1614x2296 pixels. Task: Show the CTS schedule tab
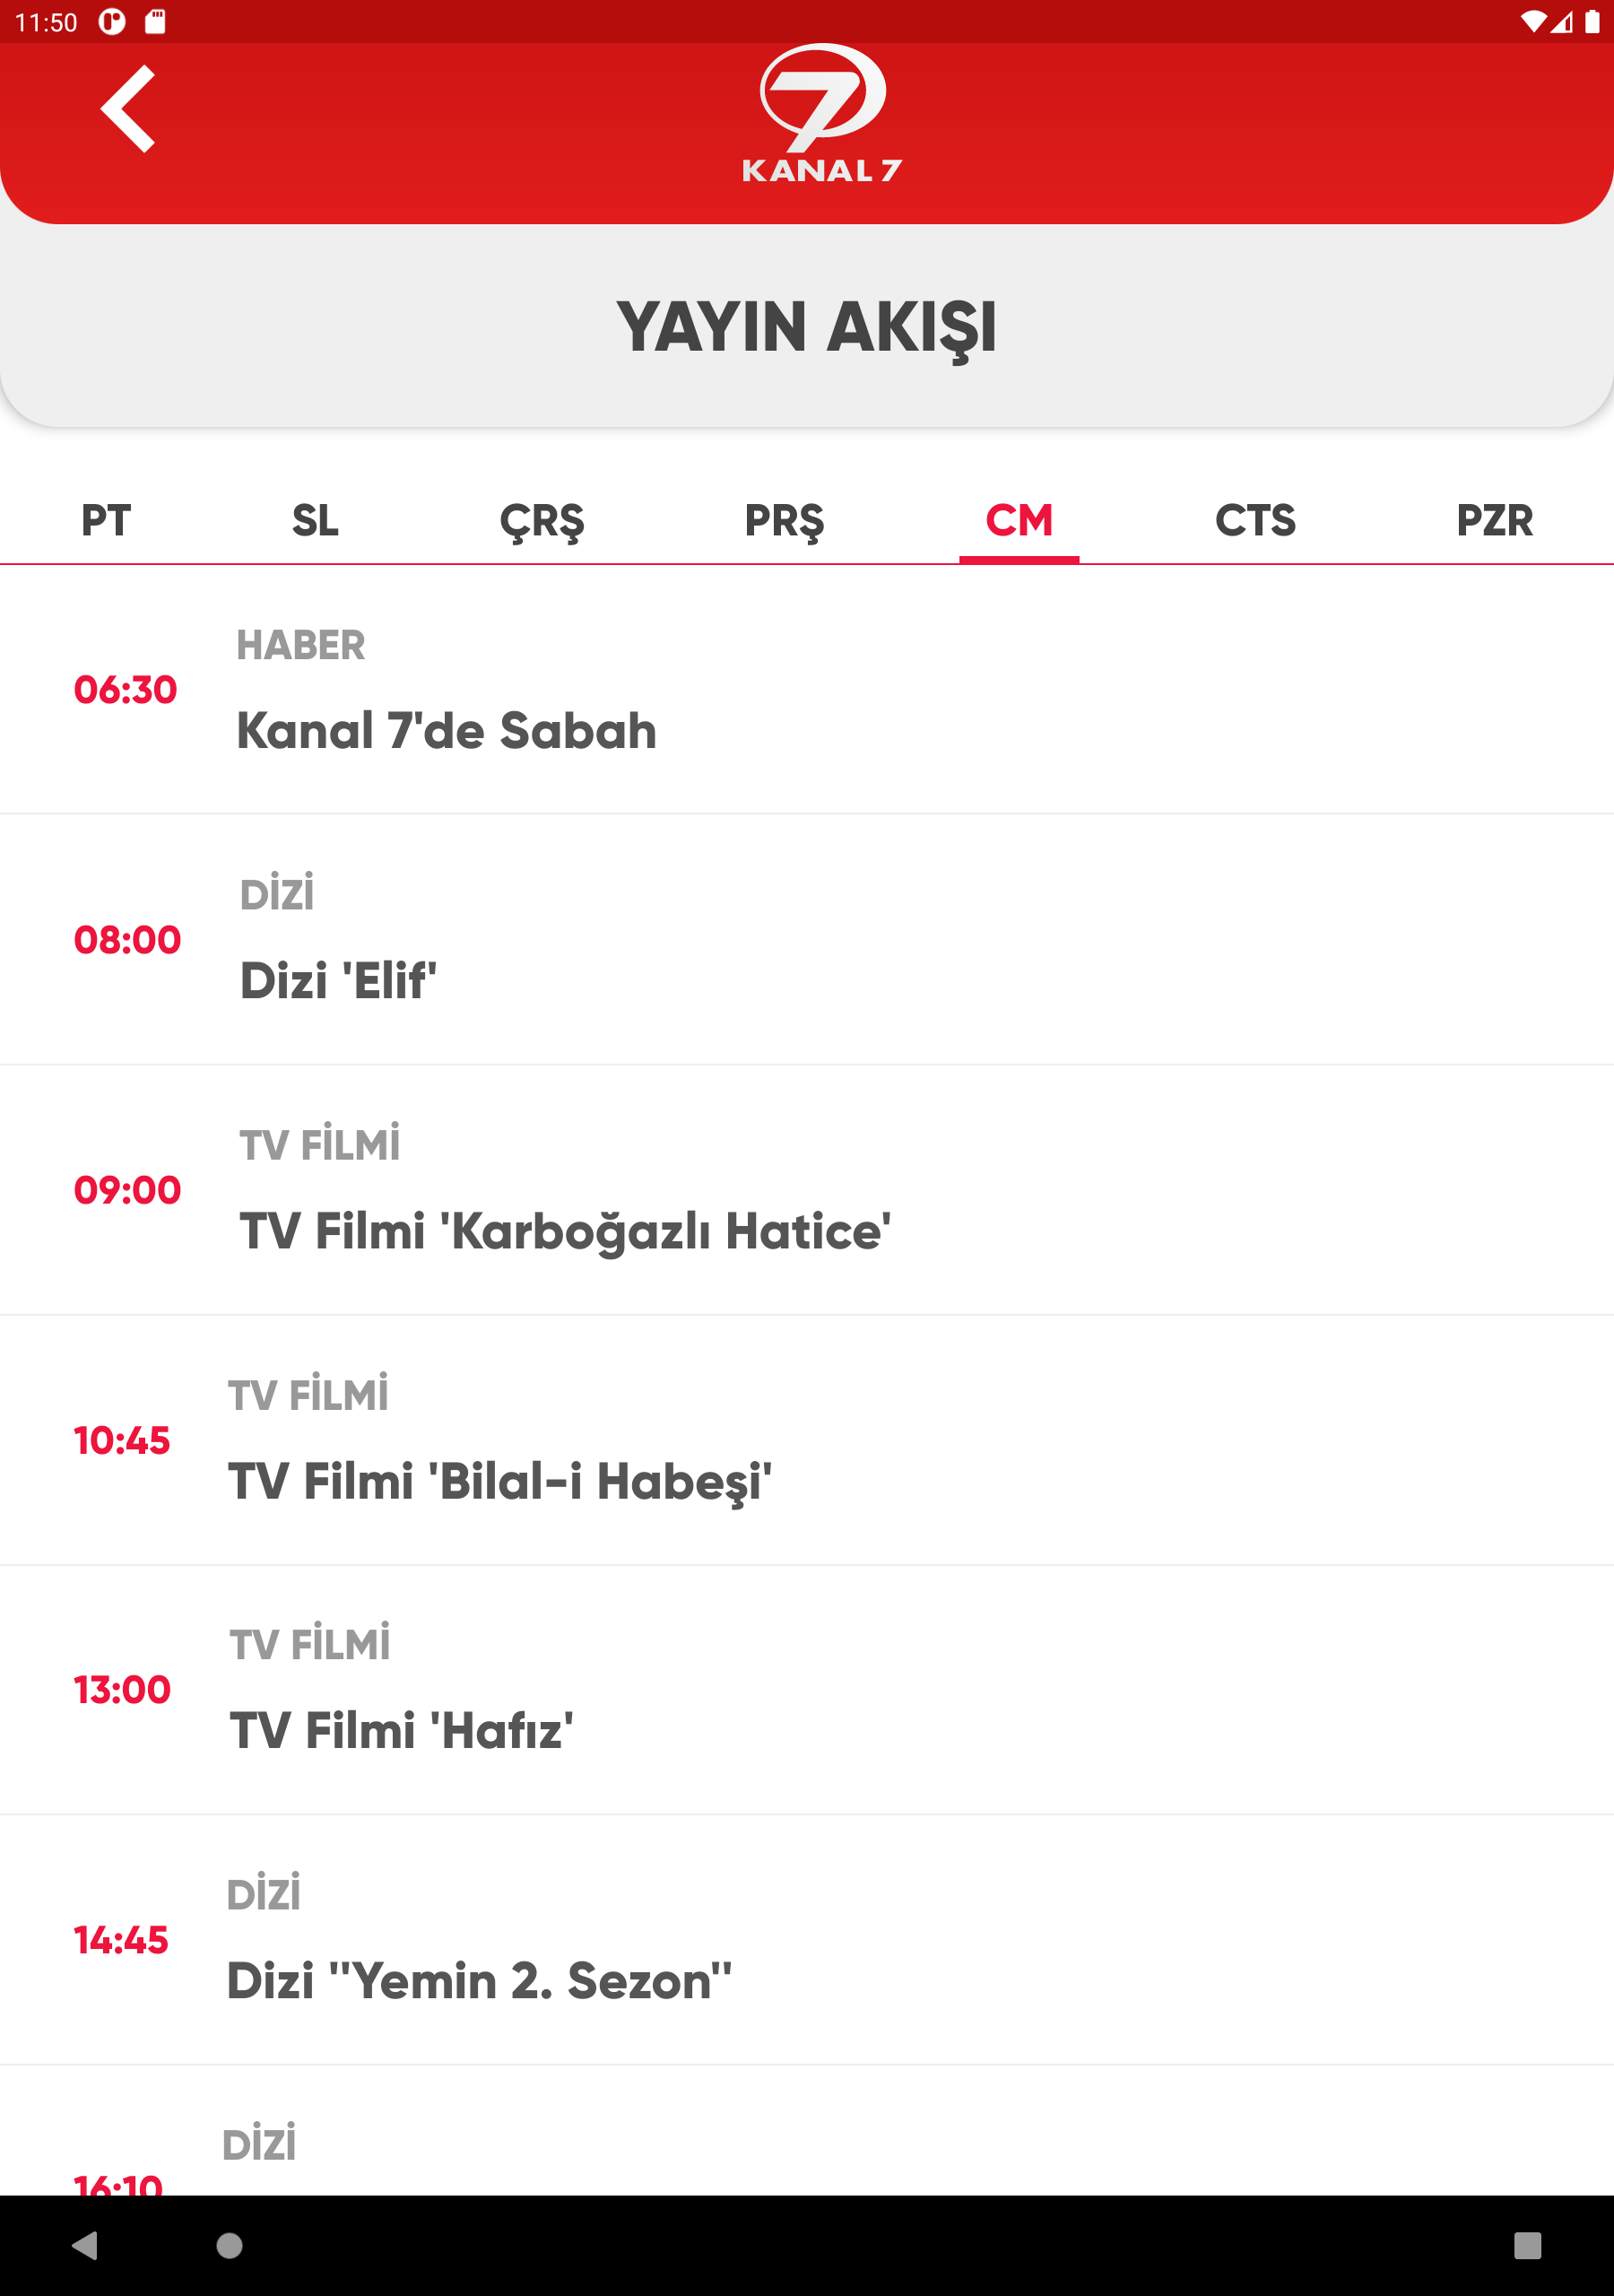(x=1255, y=521)
